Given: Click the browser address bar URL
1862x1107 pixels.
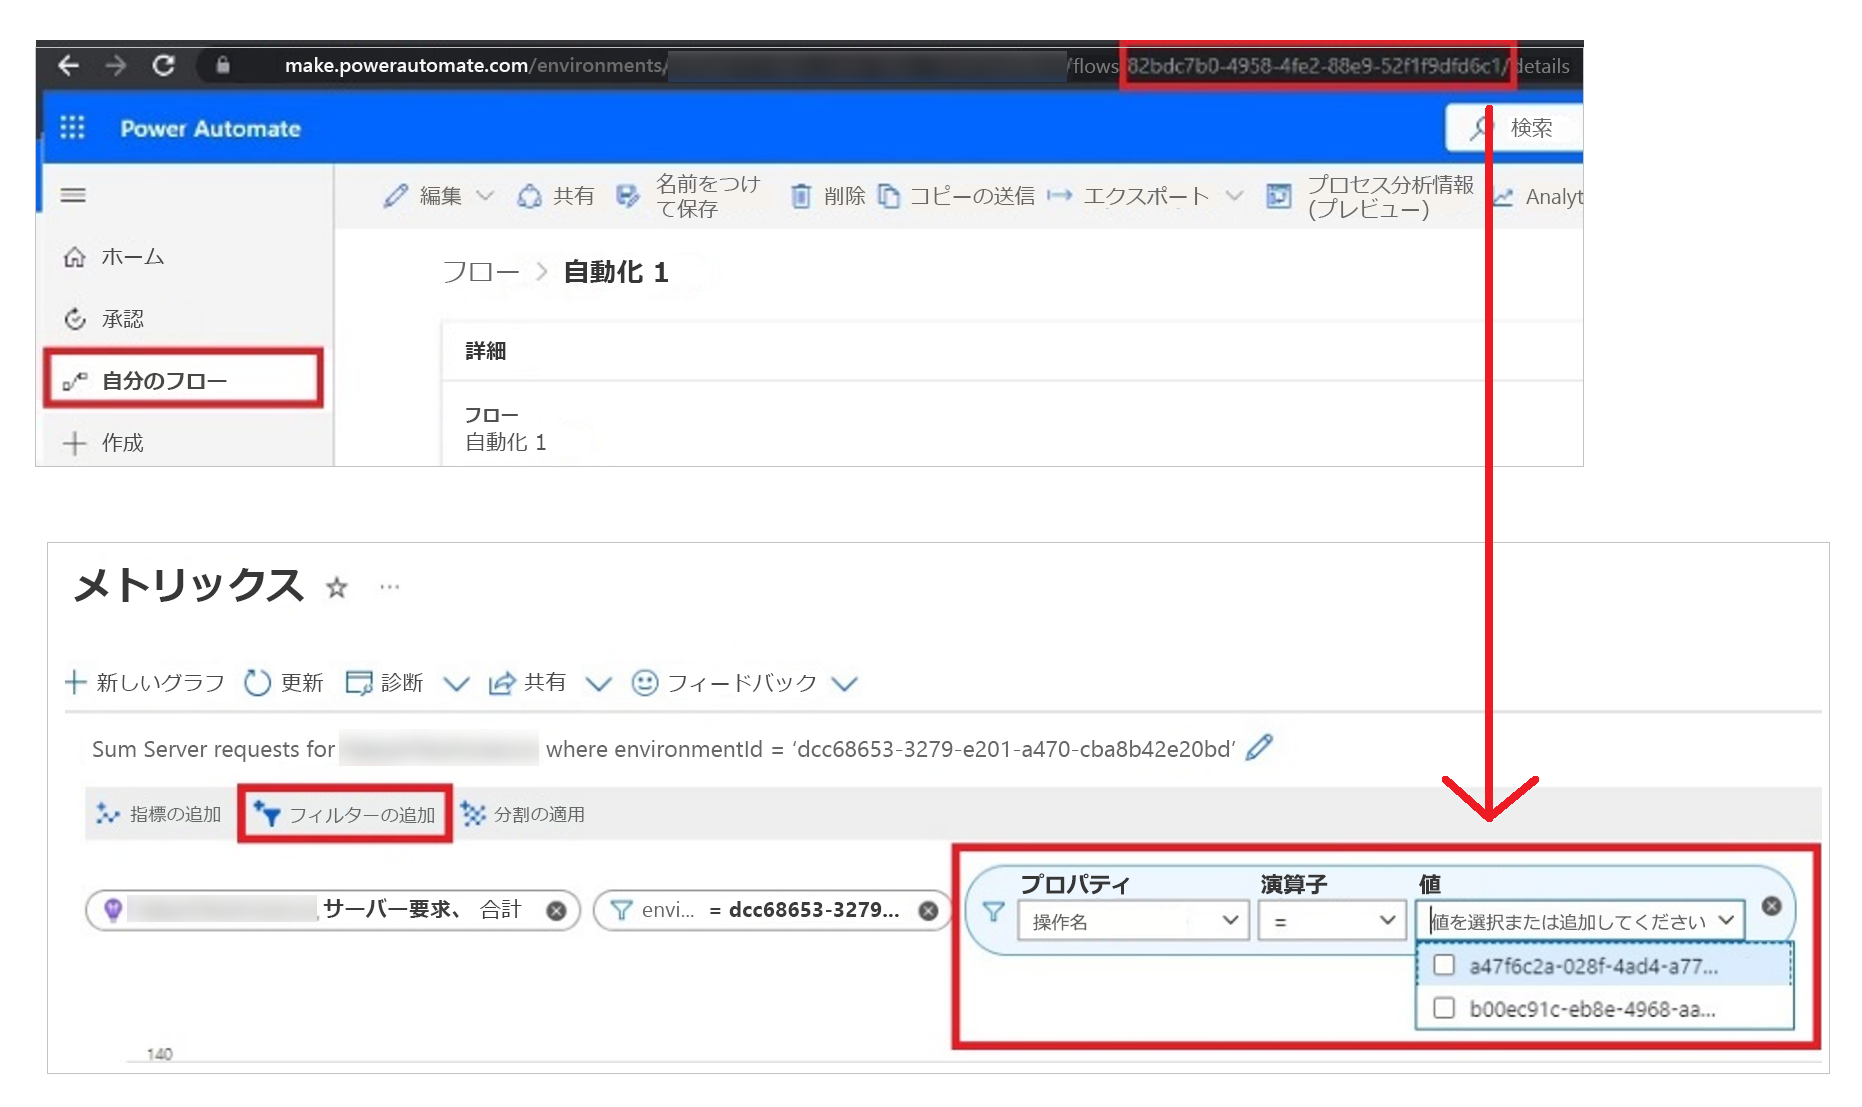Looking at the screenshot, I should click(x=927, y=66).
